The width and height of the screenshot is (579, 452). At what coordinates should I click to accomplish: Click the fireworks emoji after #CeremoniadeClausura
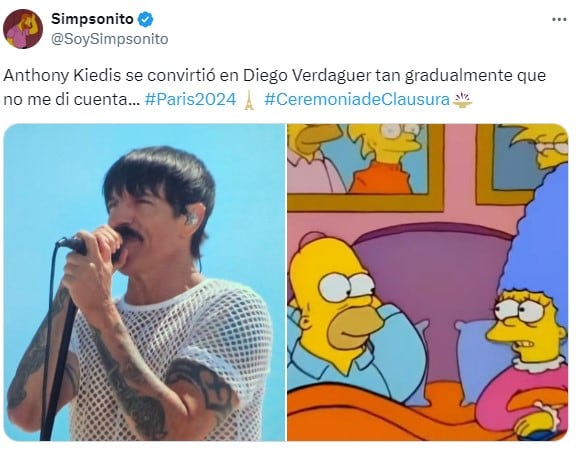click(462, 100)
